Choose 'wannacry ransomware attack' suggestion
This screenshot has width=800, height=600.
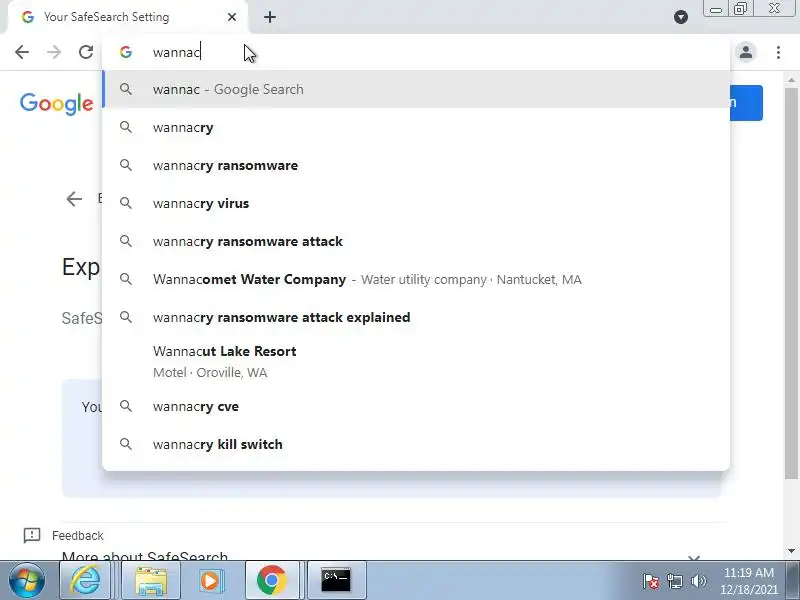416,241
